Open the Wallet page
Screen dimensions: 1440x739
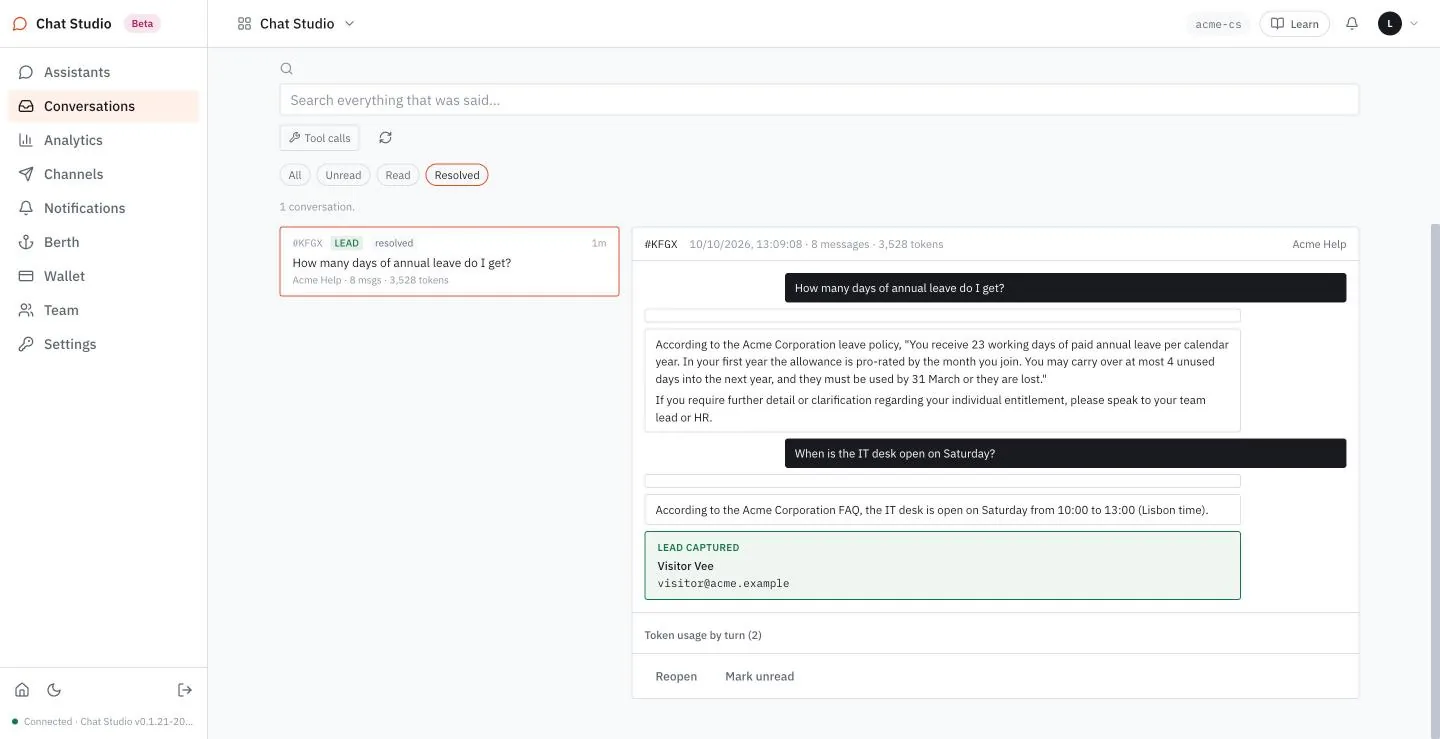(103, 276)
